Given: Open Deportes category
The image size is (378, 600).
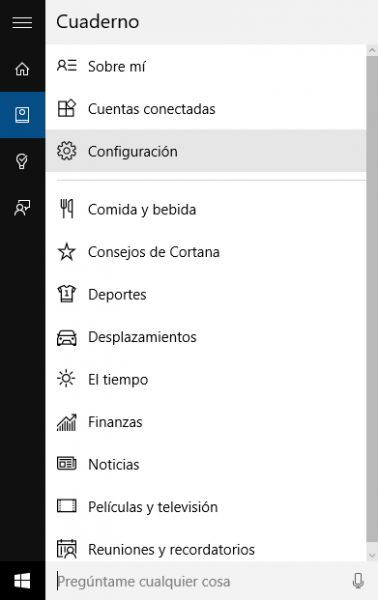Looking at the screenshot, I should point(206,294).
